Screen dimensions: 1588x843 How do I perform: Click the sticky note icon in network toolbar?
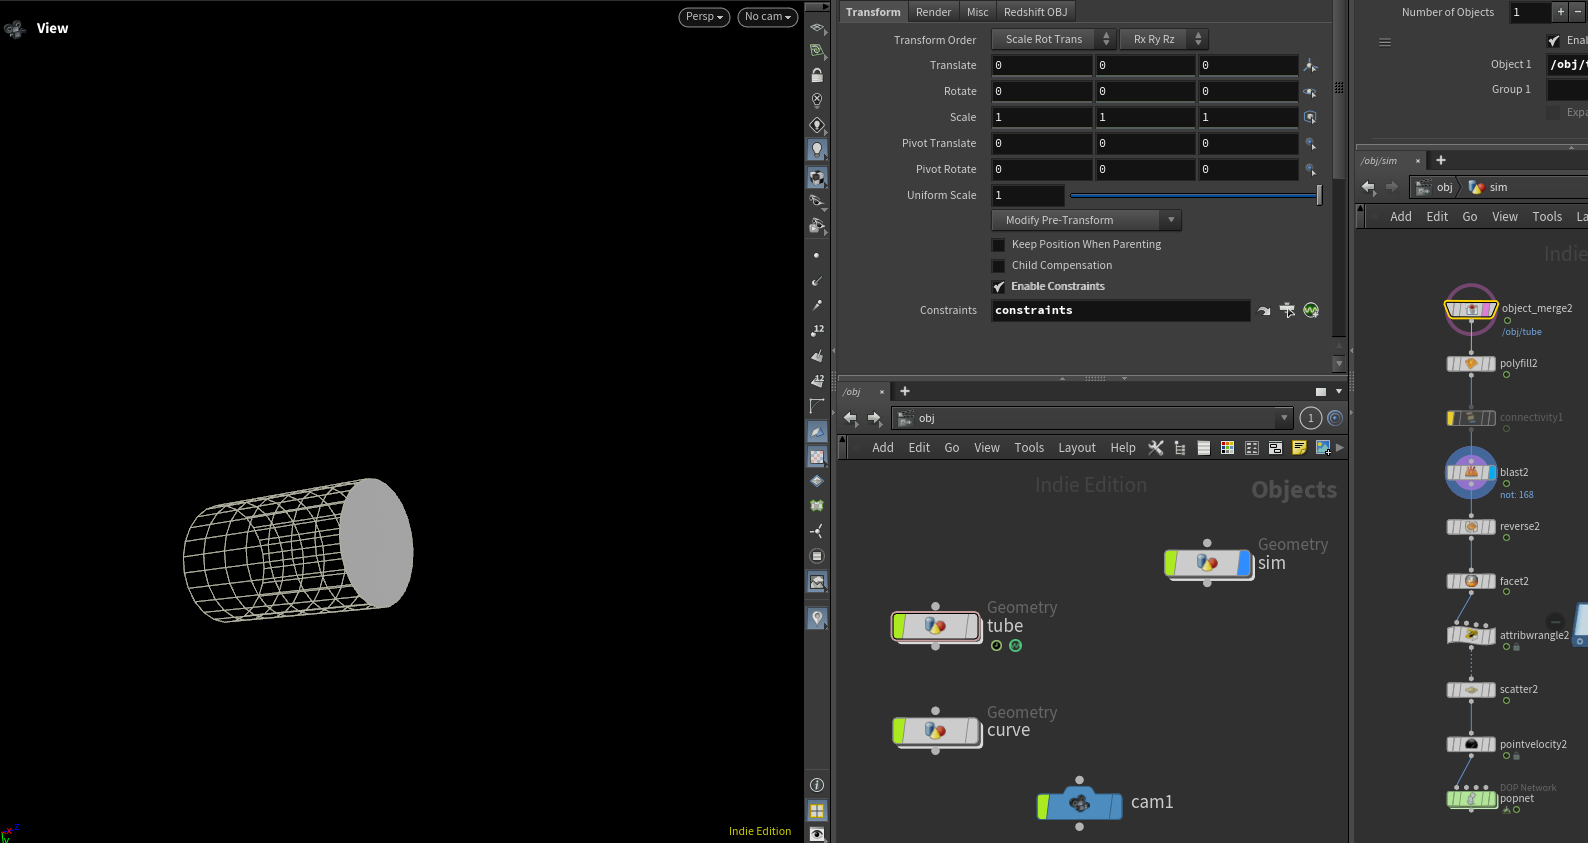point(1299,448)
